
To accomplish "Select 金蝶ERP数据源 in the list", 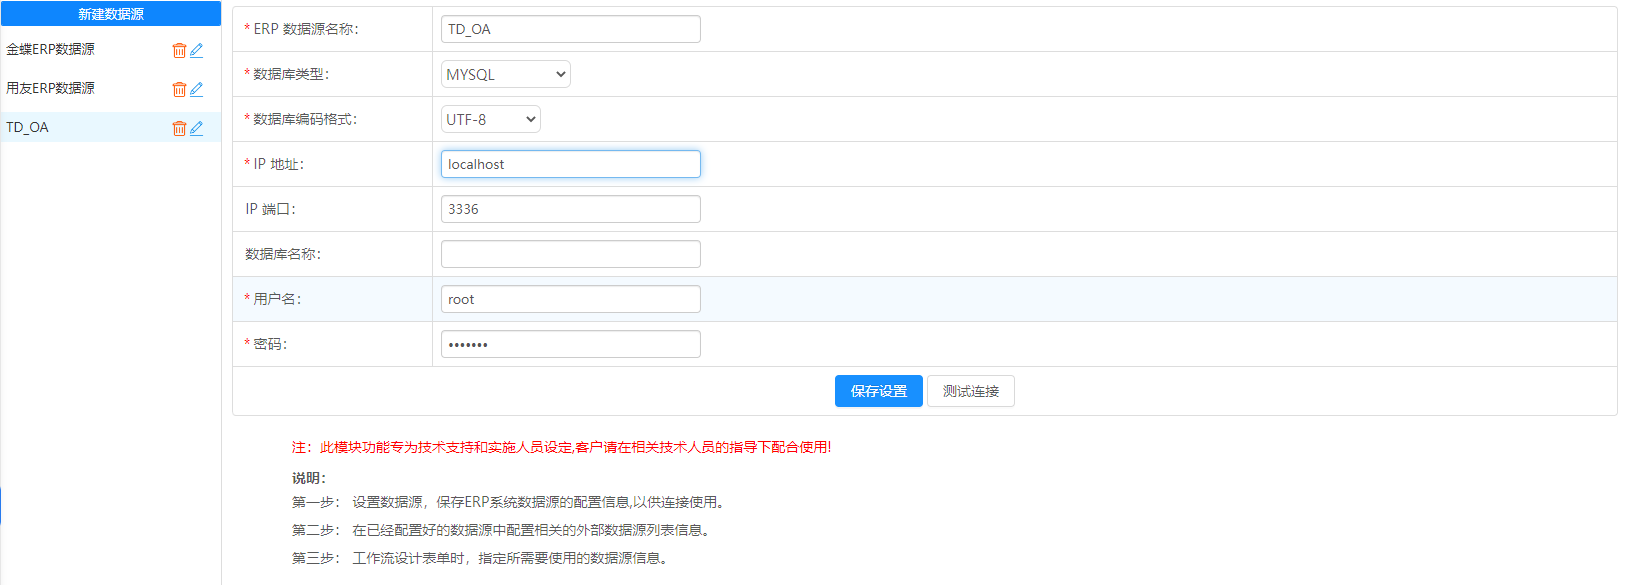I will click(x=51, y=49).
